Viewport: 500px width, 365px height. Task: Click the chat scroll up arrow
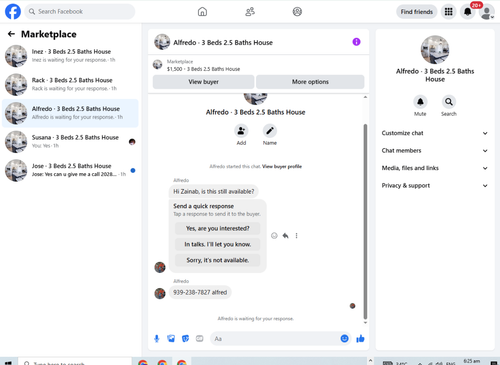tap(365, 97)
